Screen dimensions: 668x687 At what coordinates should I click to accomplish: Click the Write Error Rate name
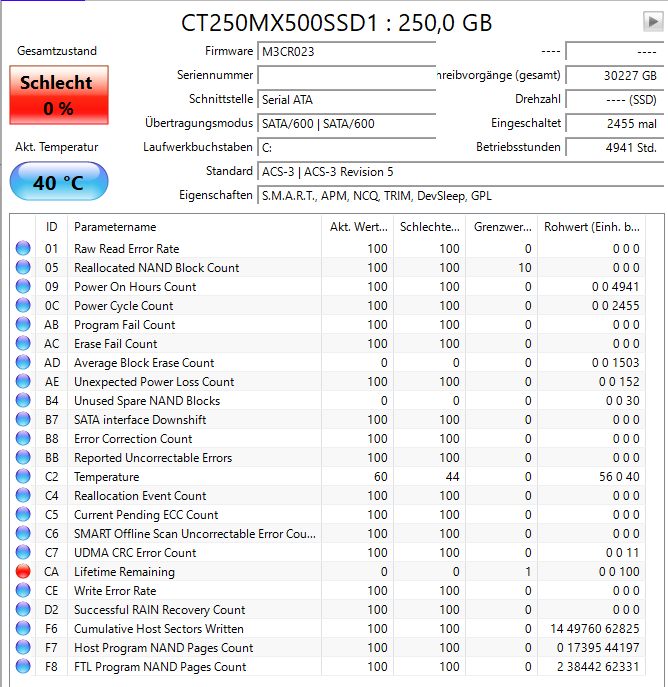tap(115, 591)
